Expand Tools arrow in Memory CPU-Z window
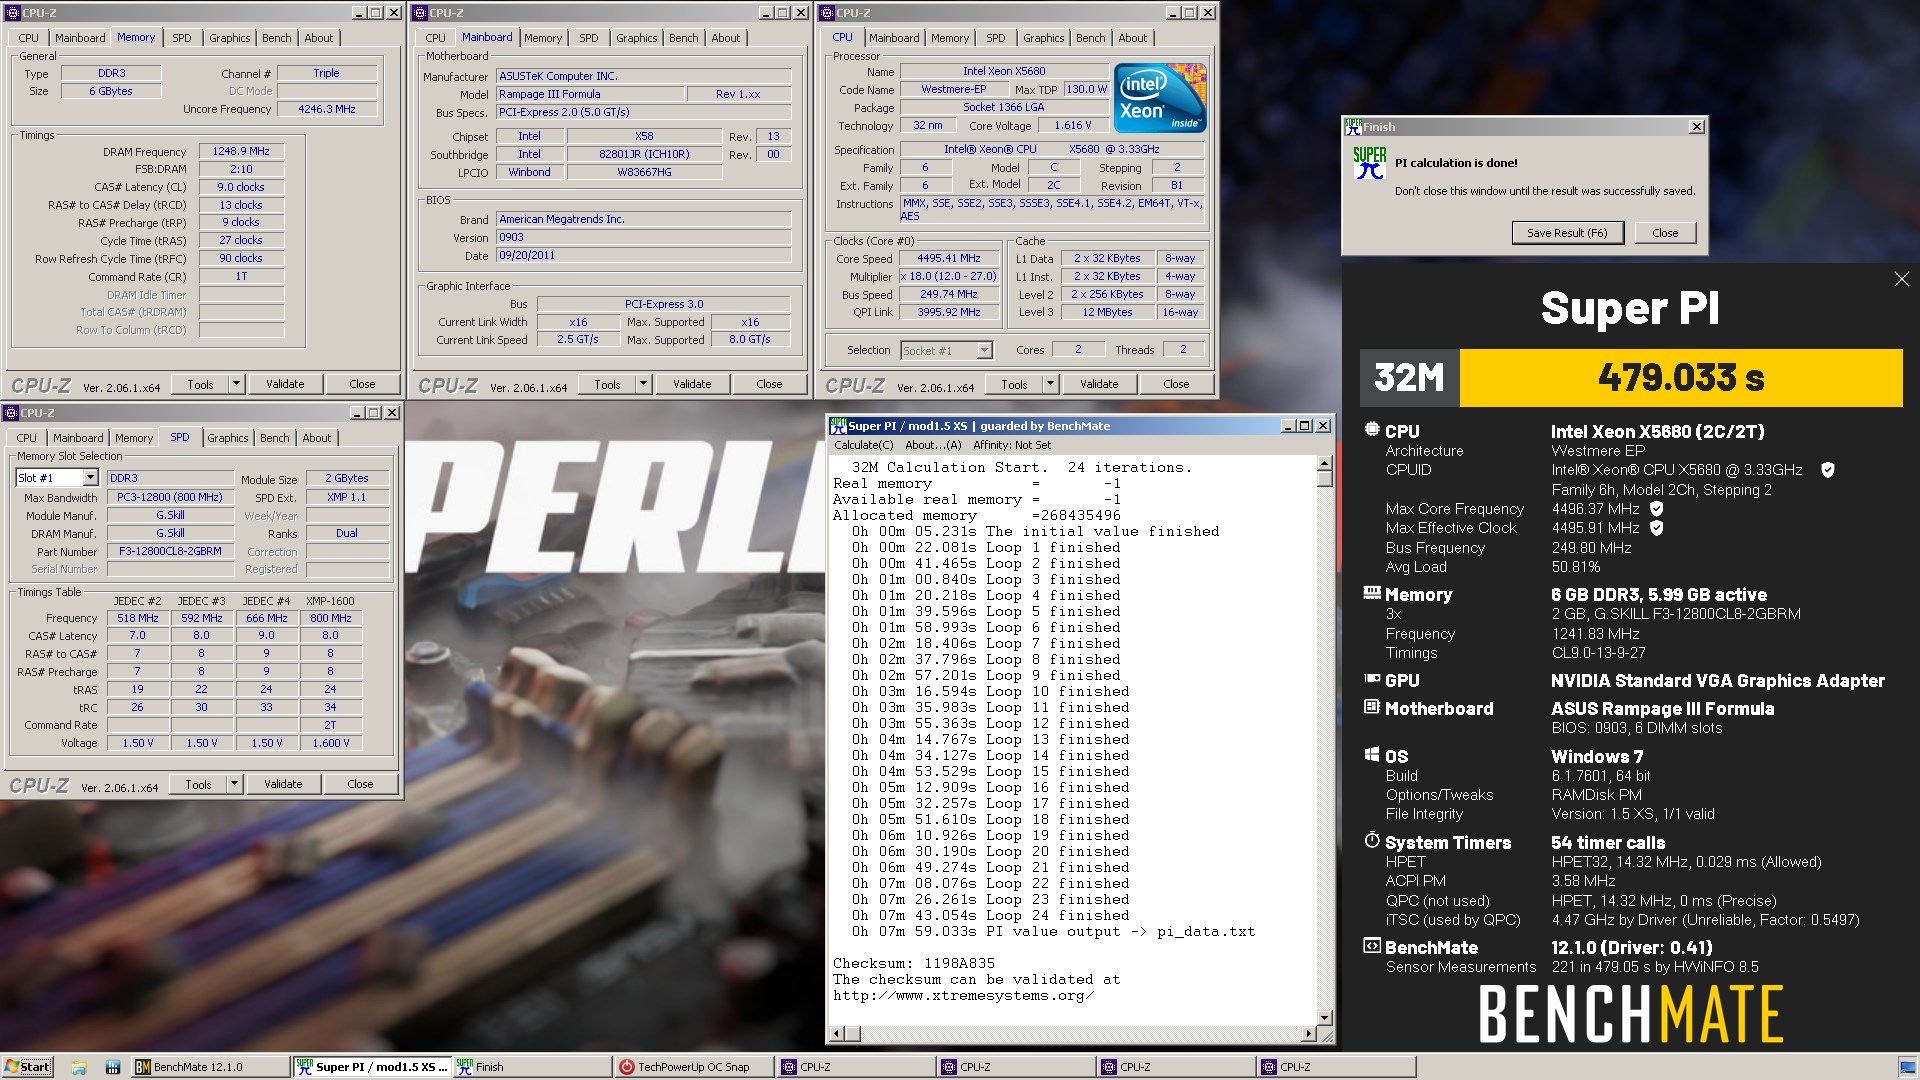 [x=236, y=384]
